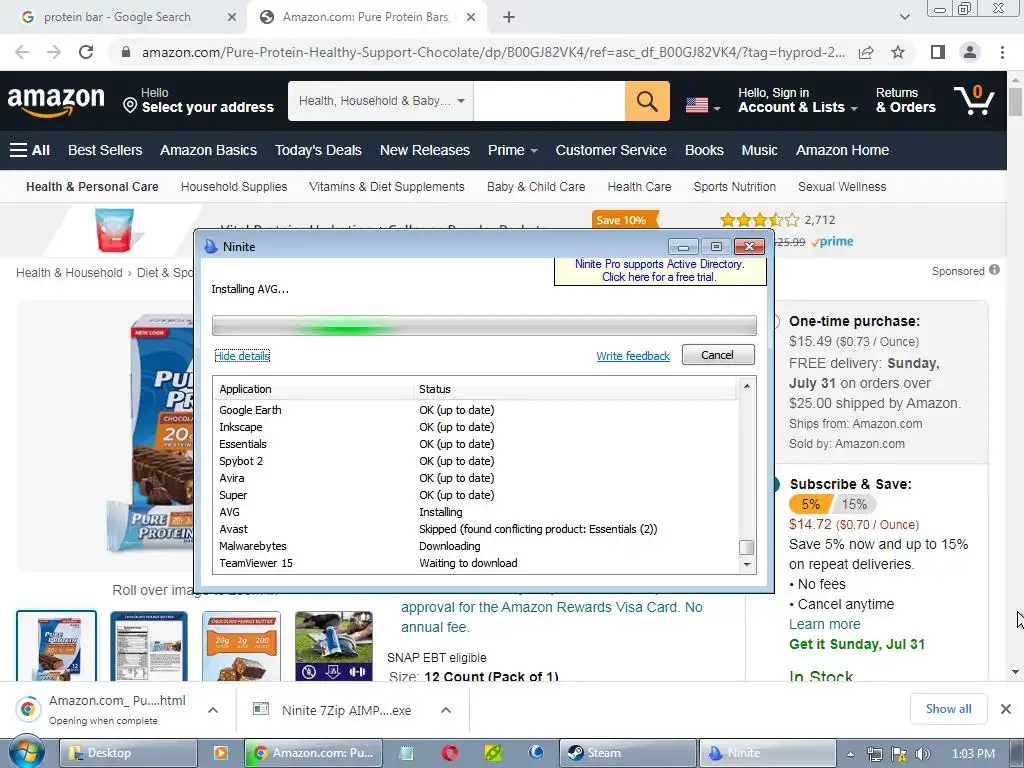Screen dimensions: 1024x768
Task: Select the 15% Subscribe & Save option
Action: point(854,504)
